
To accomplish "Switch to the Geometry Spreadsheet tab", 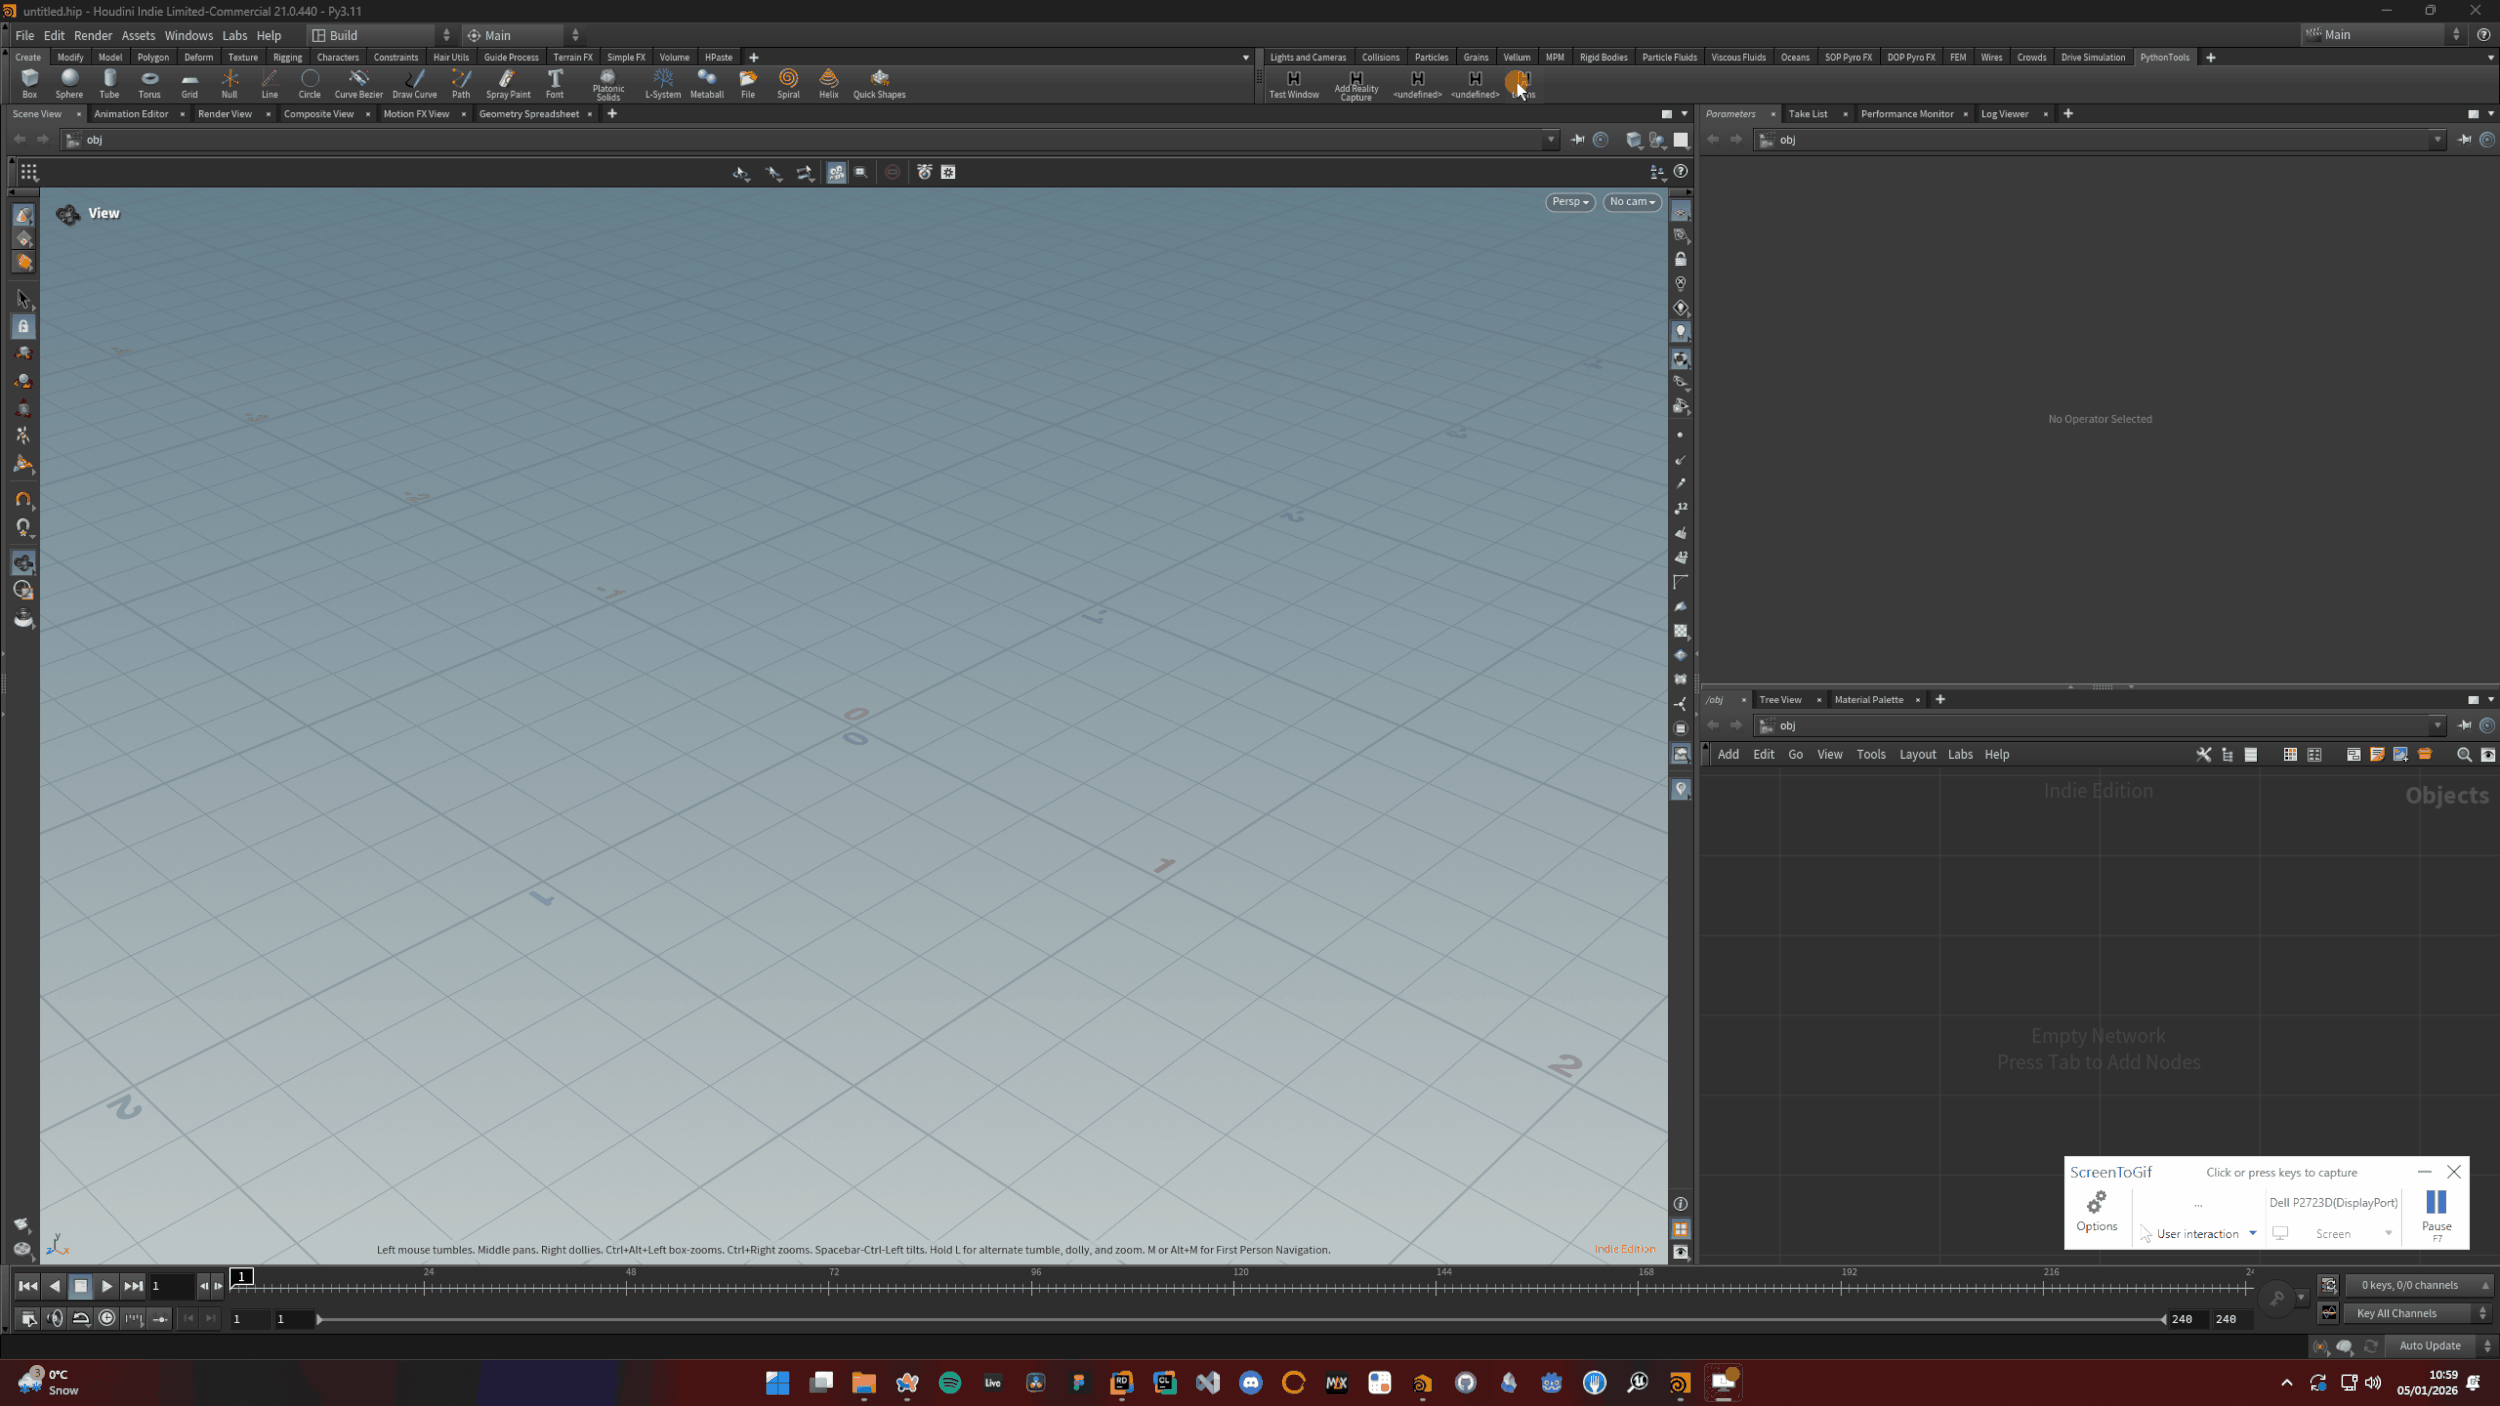I will (x=528, y=114).
